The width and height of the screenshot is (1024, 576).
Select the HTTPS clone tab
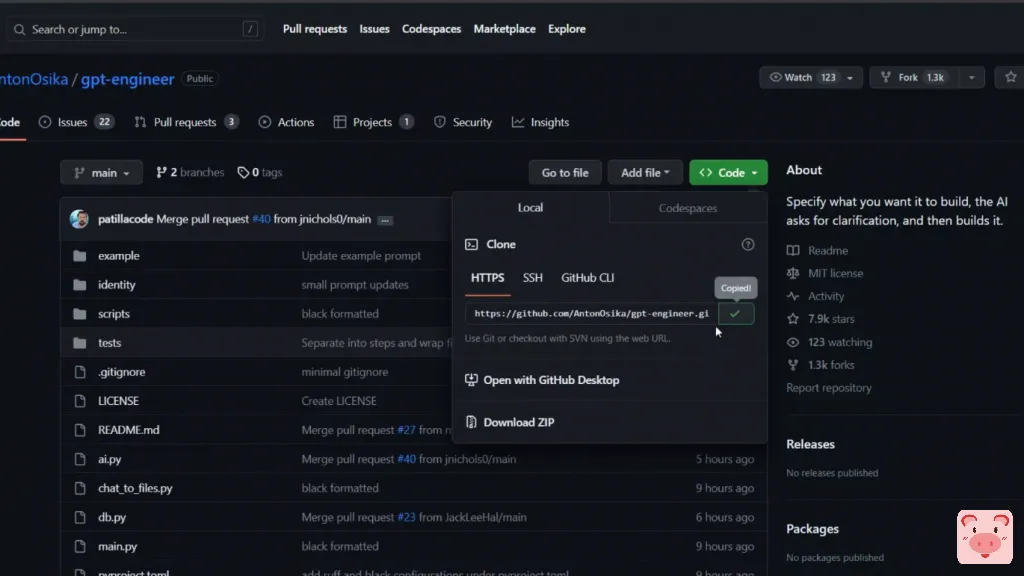click(487, 278)
